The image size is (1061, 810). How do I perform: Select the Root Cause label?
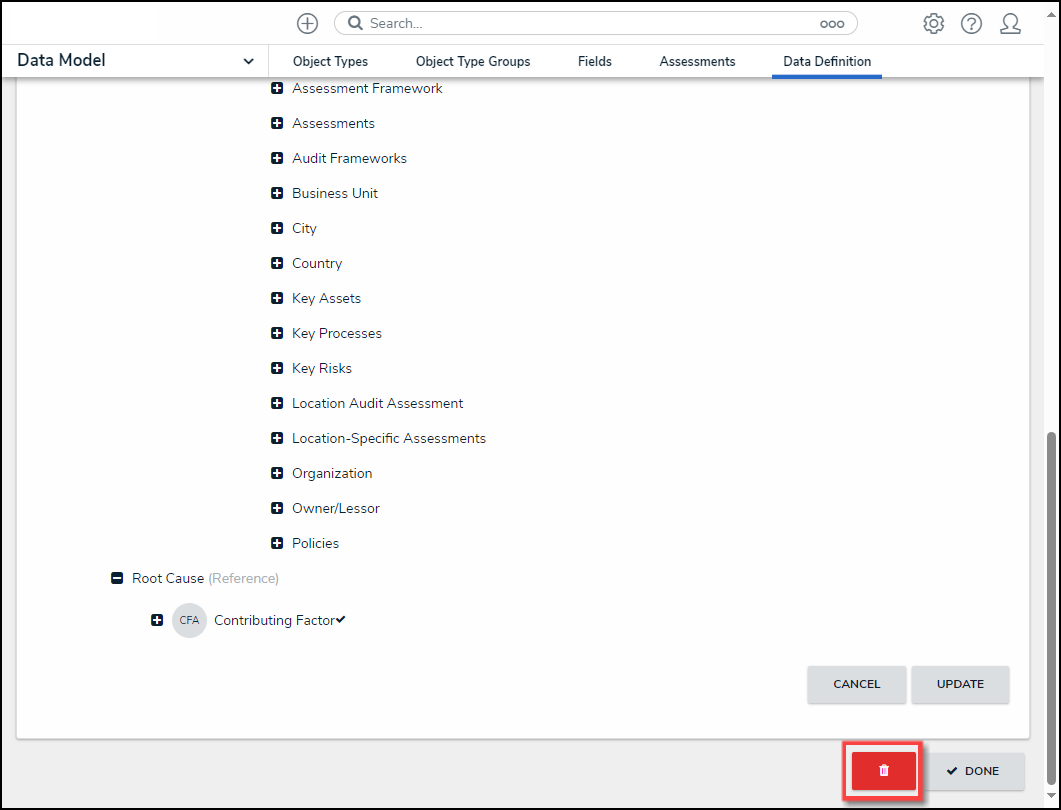pos(168,579)
